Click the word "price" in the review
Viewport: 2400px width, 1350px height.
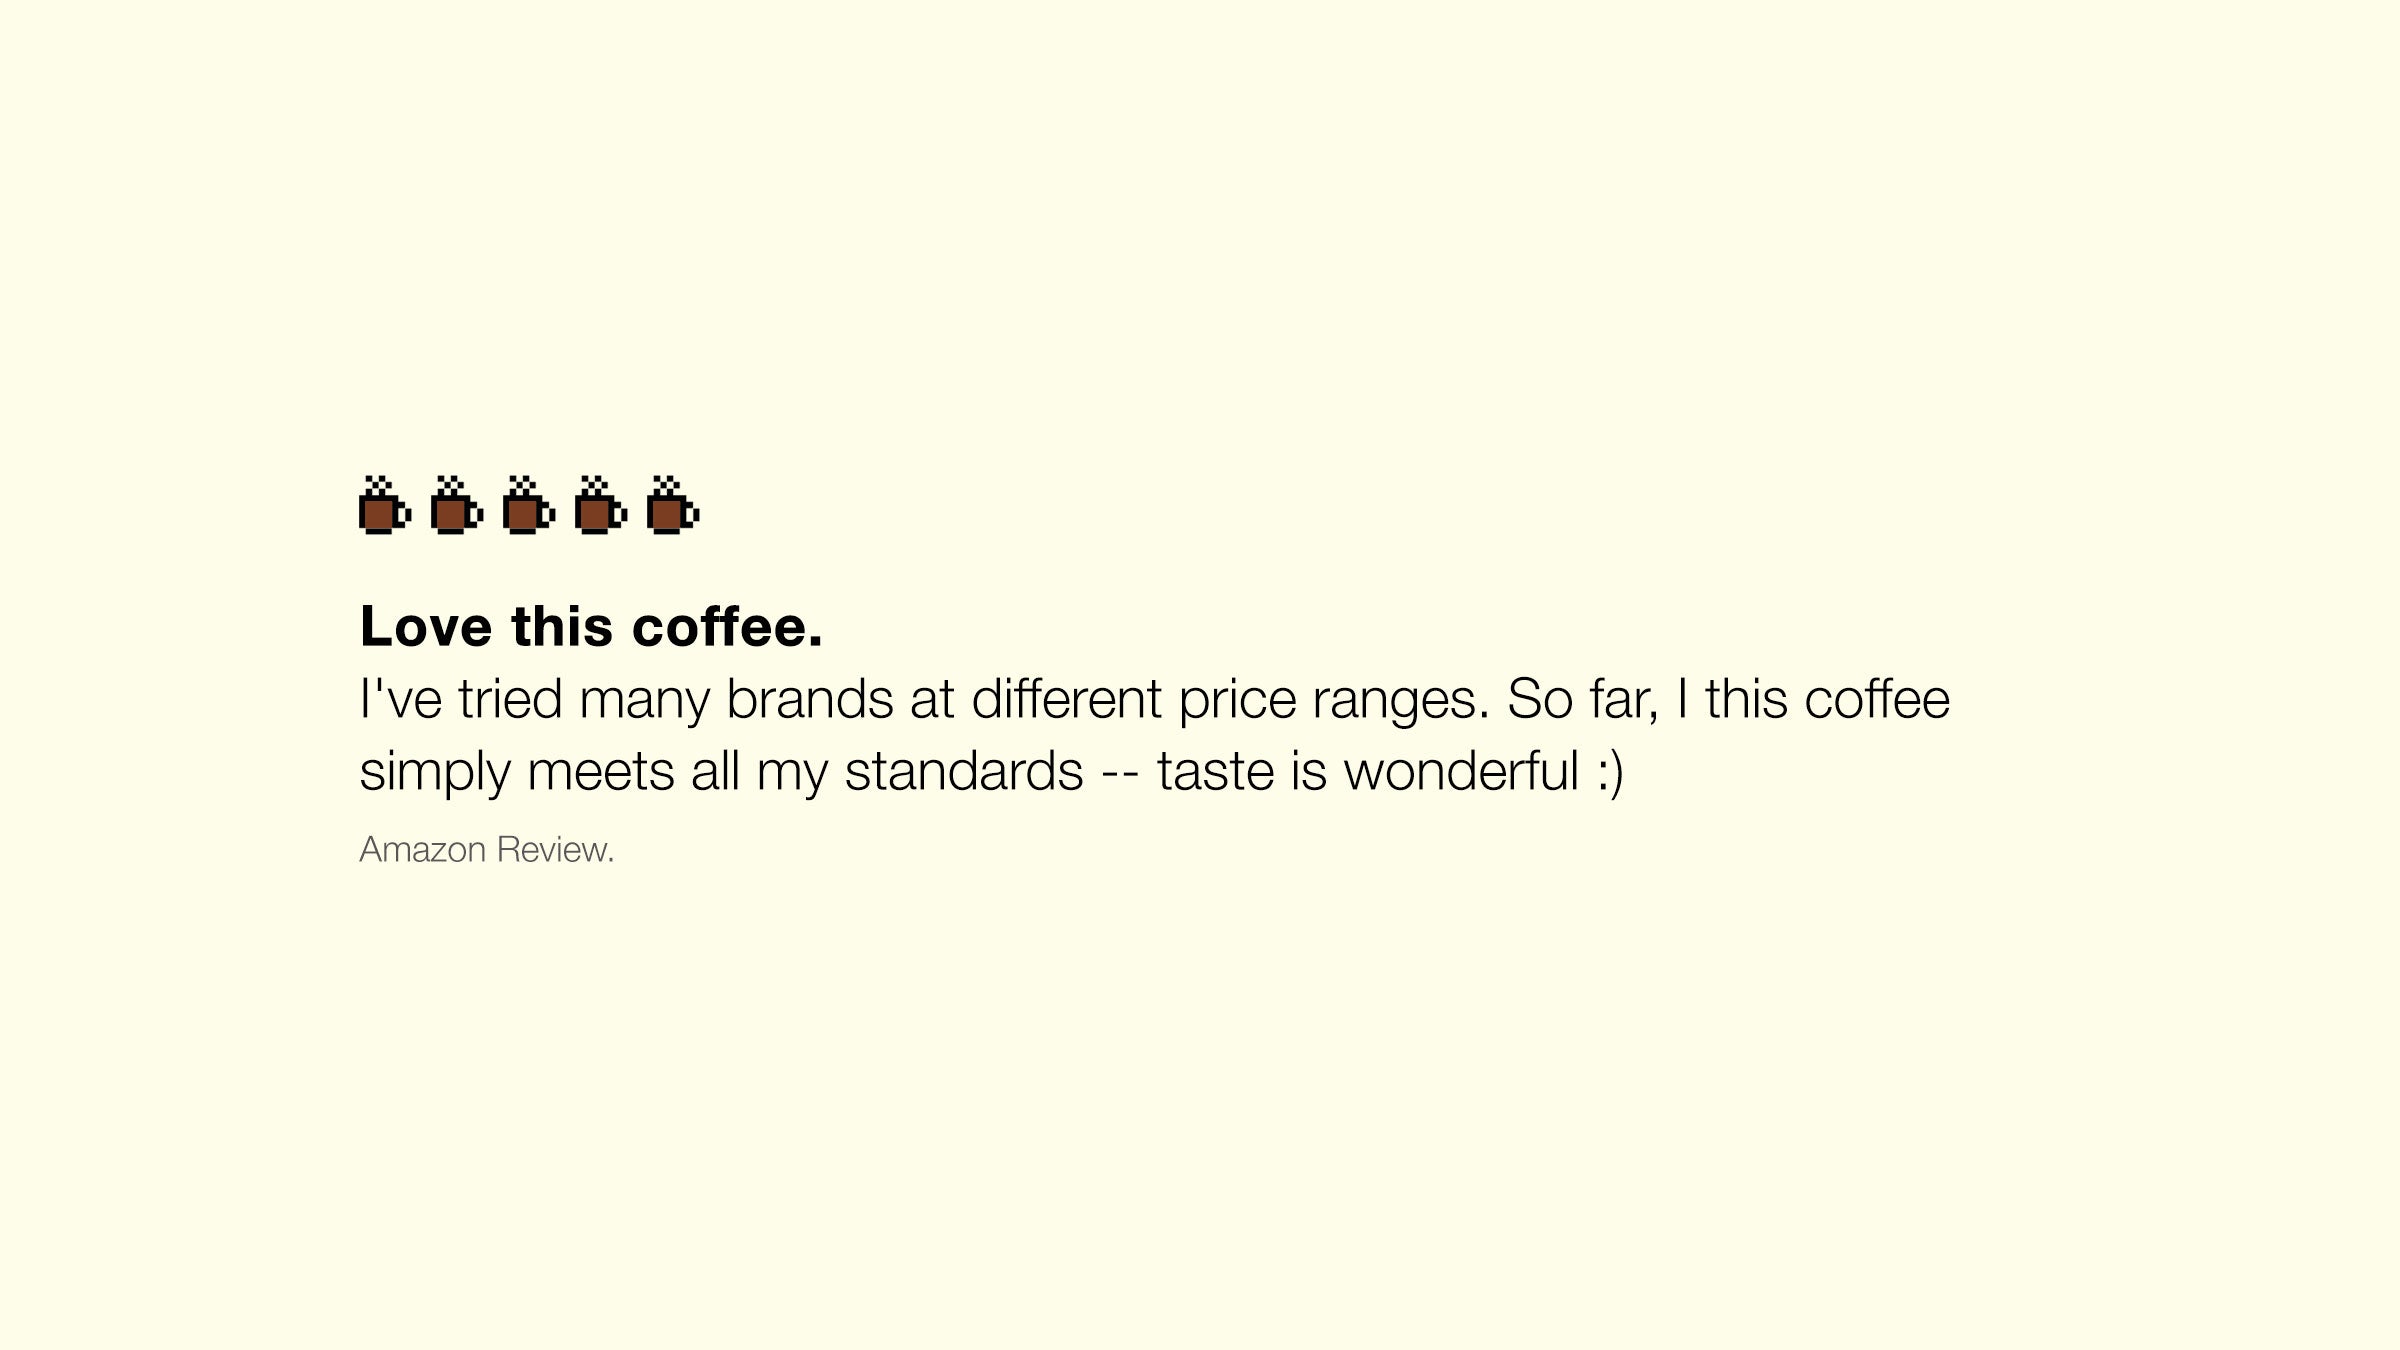tap(1237, 699)
